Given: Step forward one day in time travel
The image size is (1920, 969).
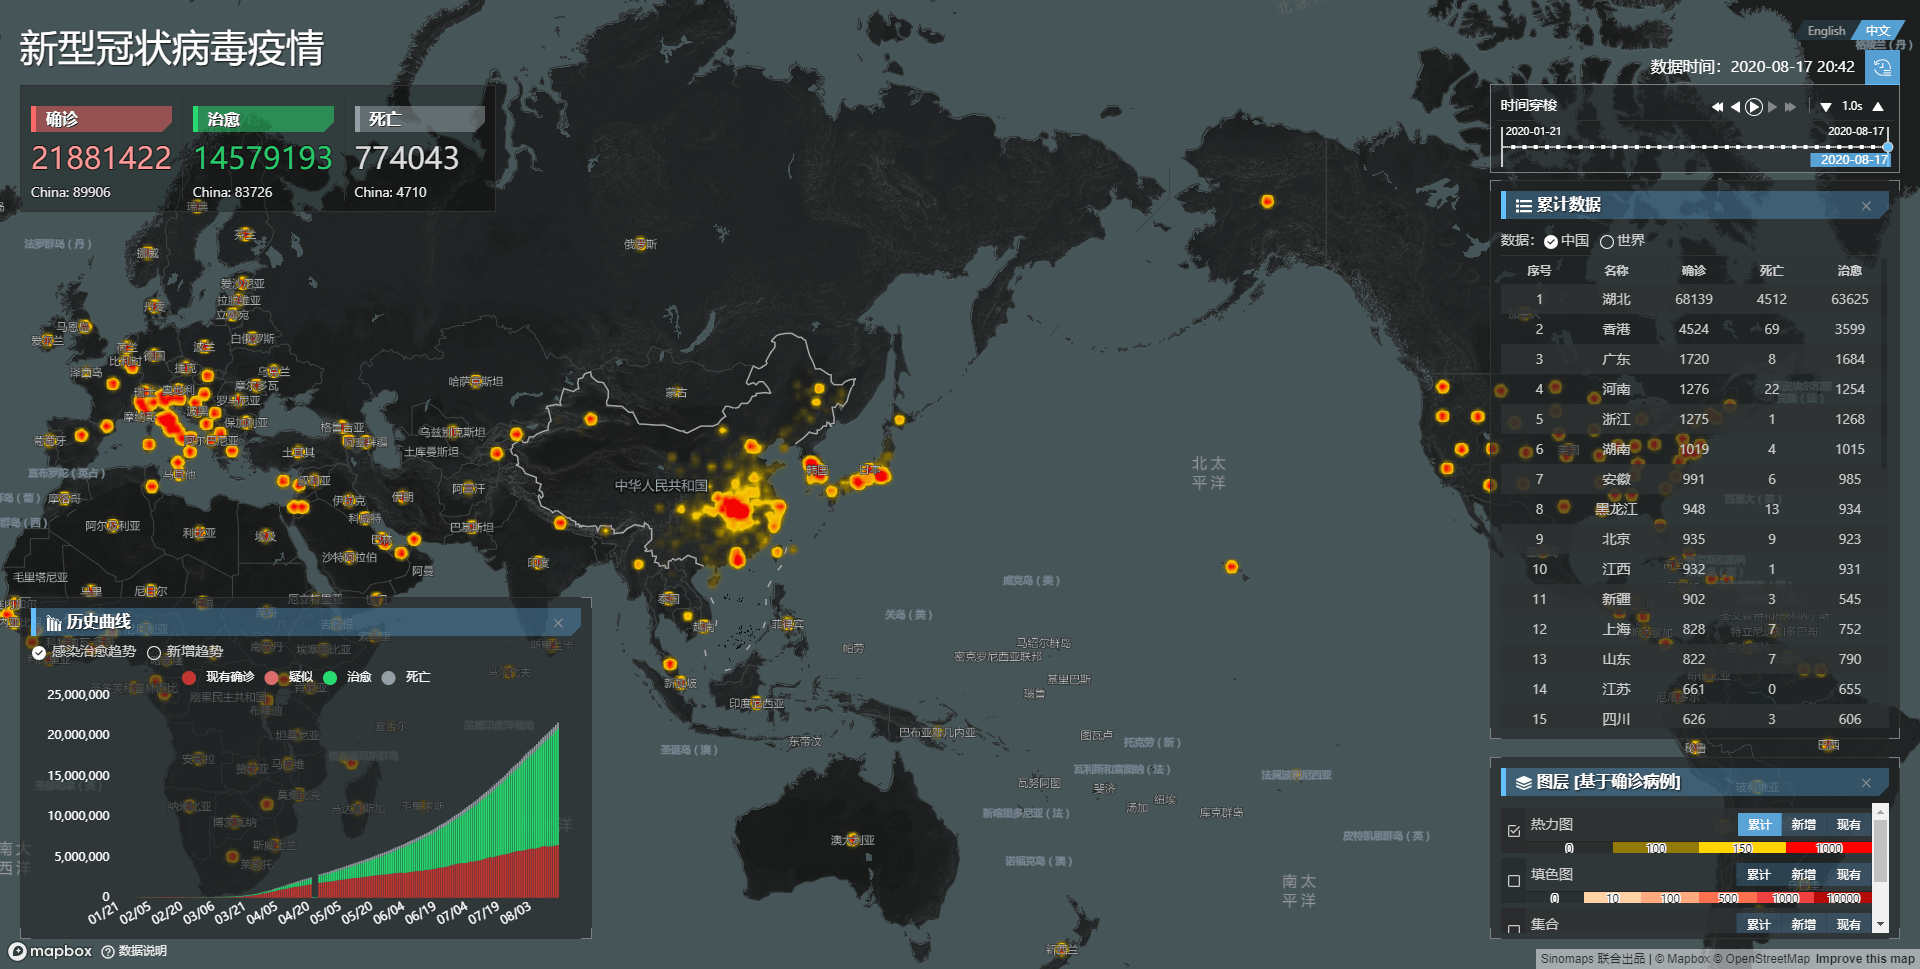Looking at the screenshot, I should coord(1773,107).
